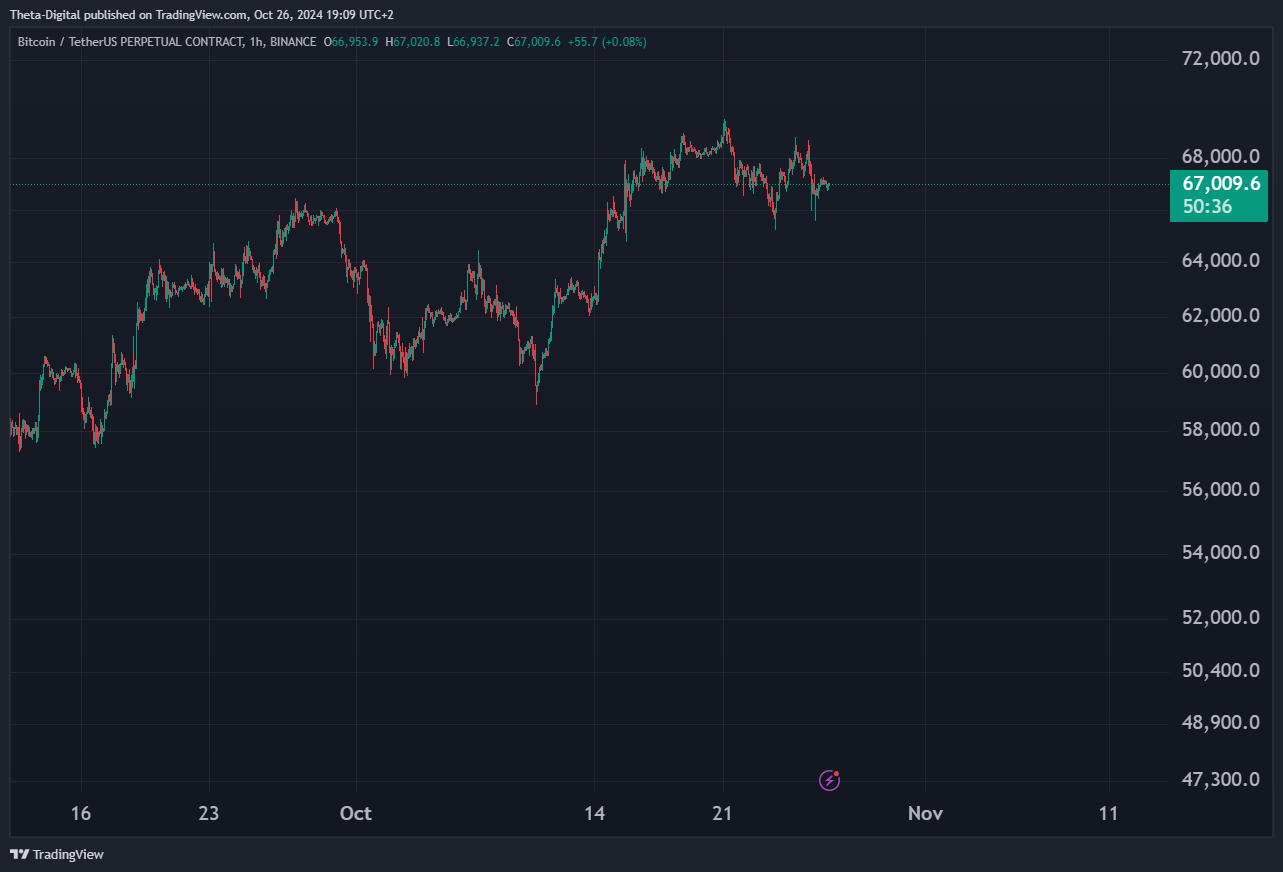Click the 52,000.0 price axis label
This screenshot has width=1283, height=872.
[x=1220, y=618]
